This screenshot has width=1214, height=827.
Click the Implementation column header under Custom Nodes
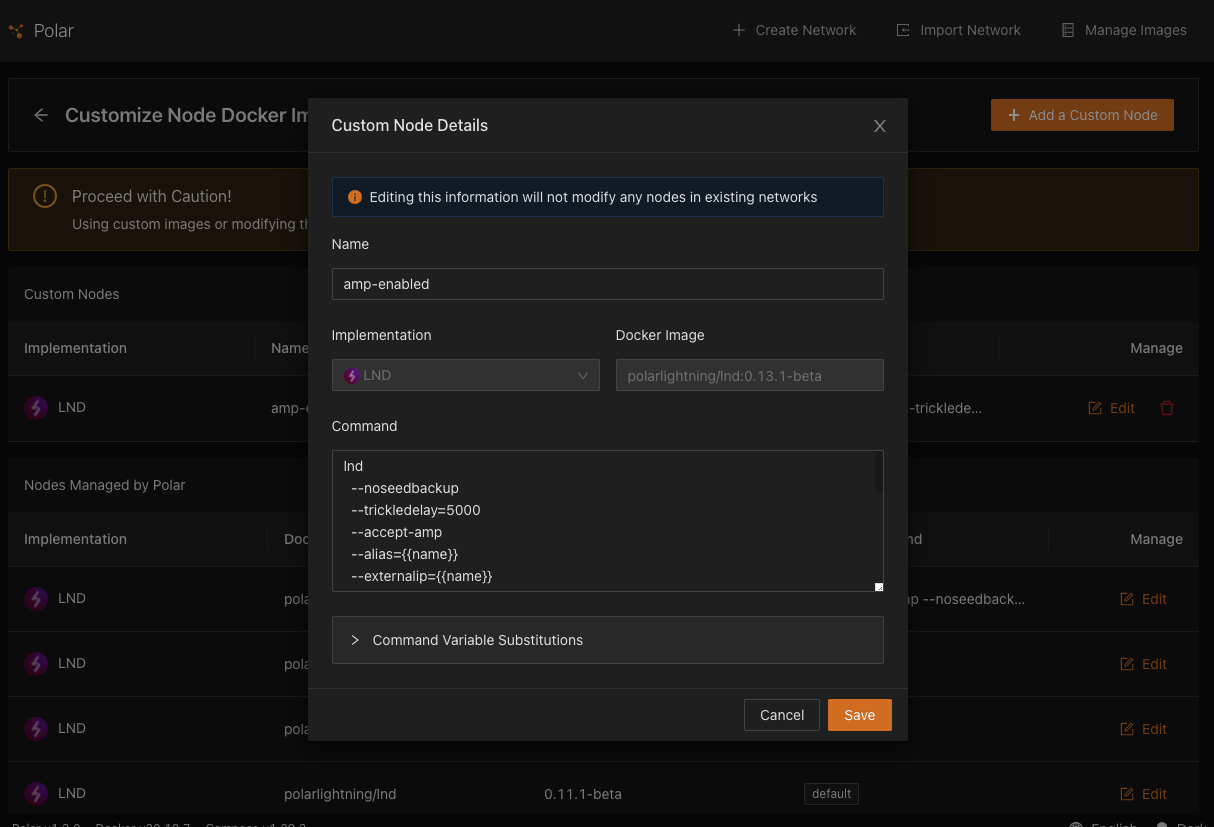(x=76, y=348)
